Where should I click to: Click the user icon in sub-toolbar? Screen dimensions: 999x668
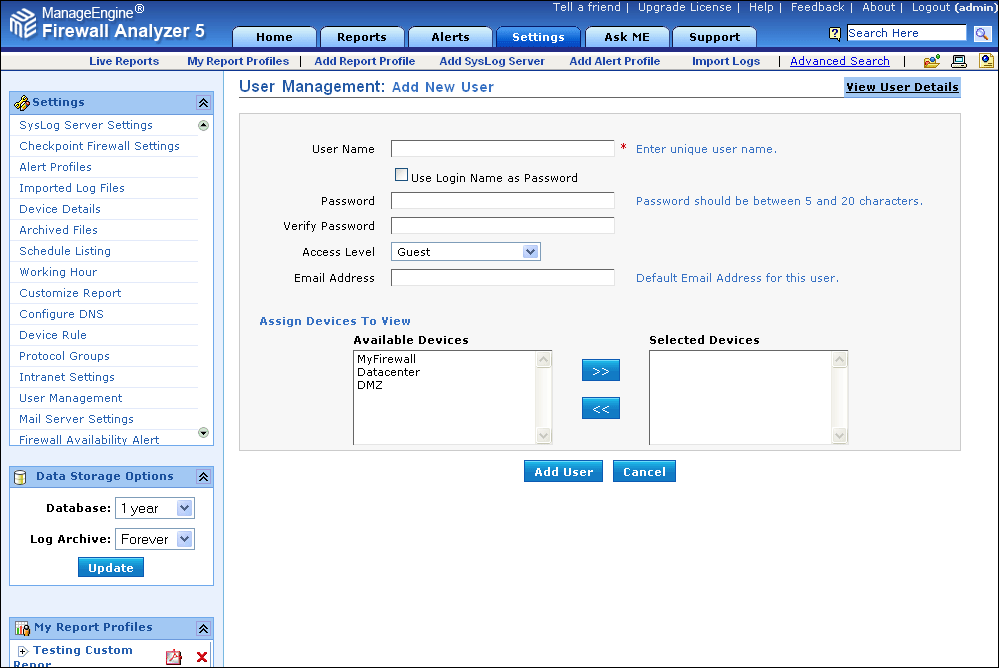[931, 61]
